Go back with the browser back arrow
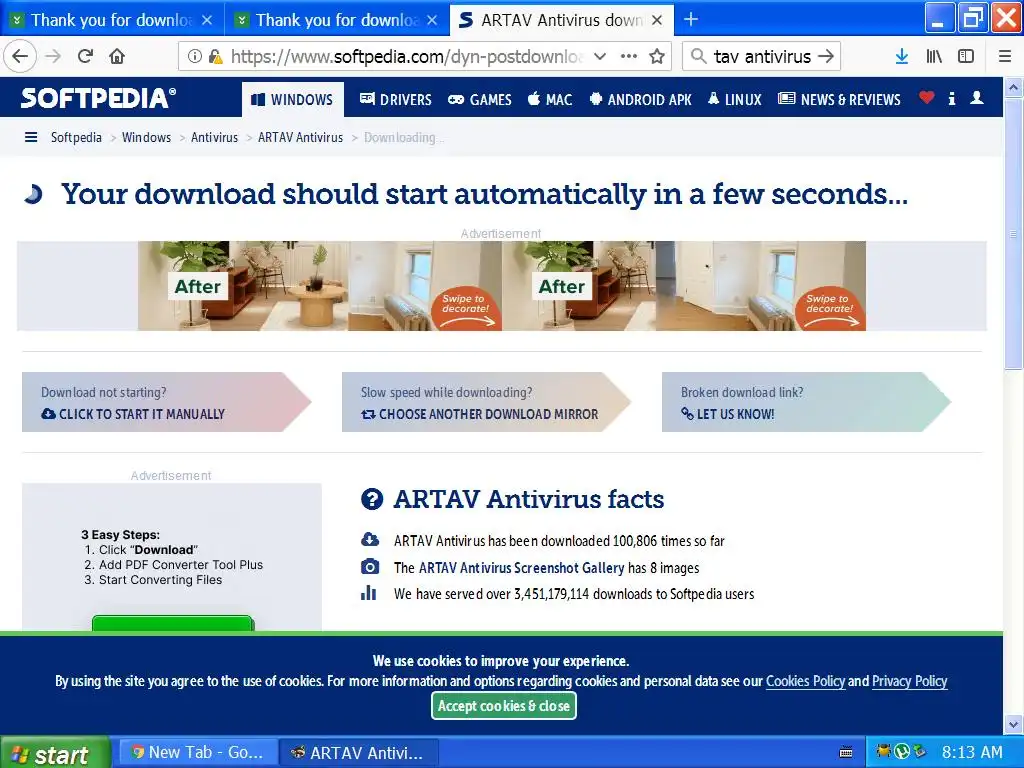The image size is (1024, 768). tap(20, 56)
